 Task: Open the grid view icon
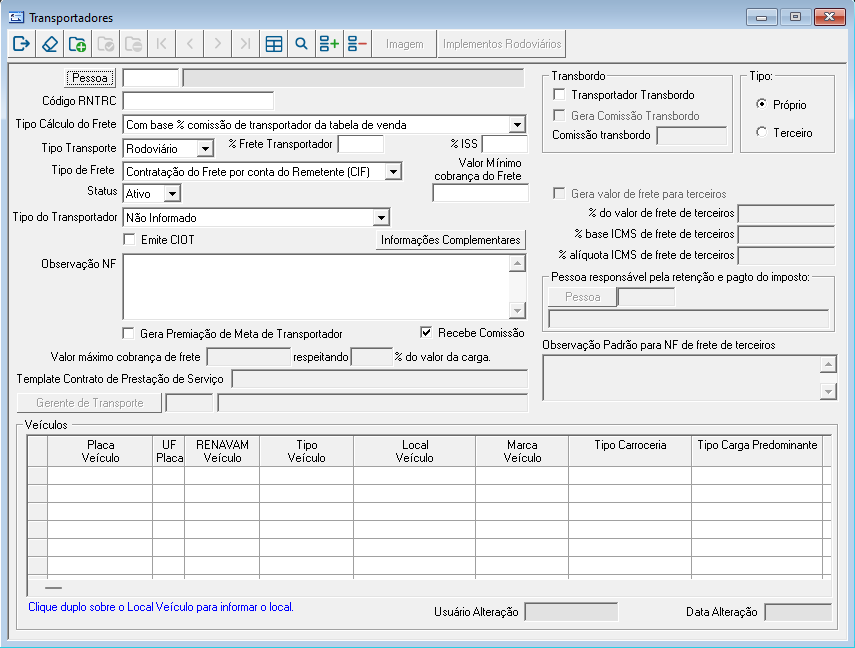point(274,43)
